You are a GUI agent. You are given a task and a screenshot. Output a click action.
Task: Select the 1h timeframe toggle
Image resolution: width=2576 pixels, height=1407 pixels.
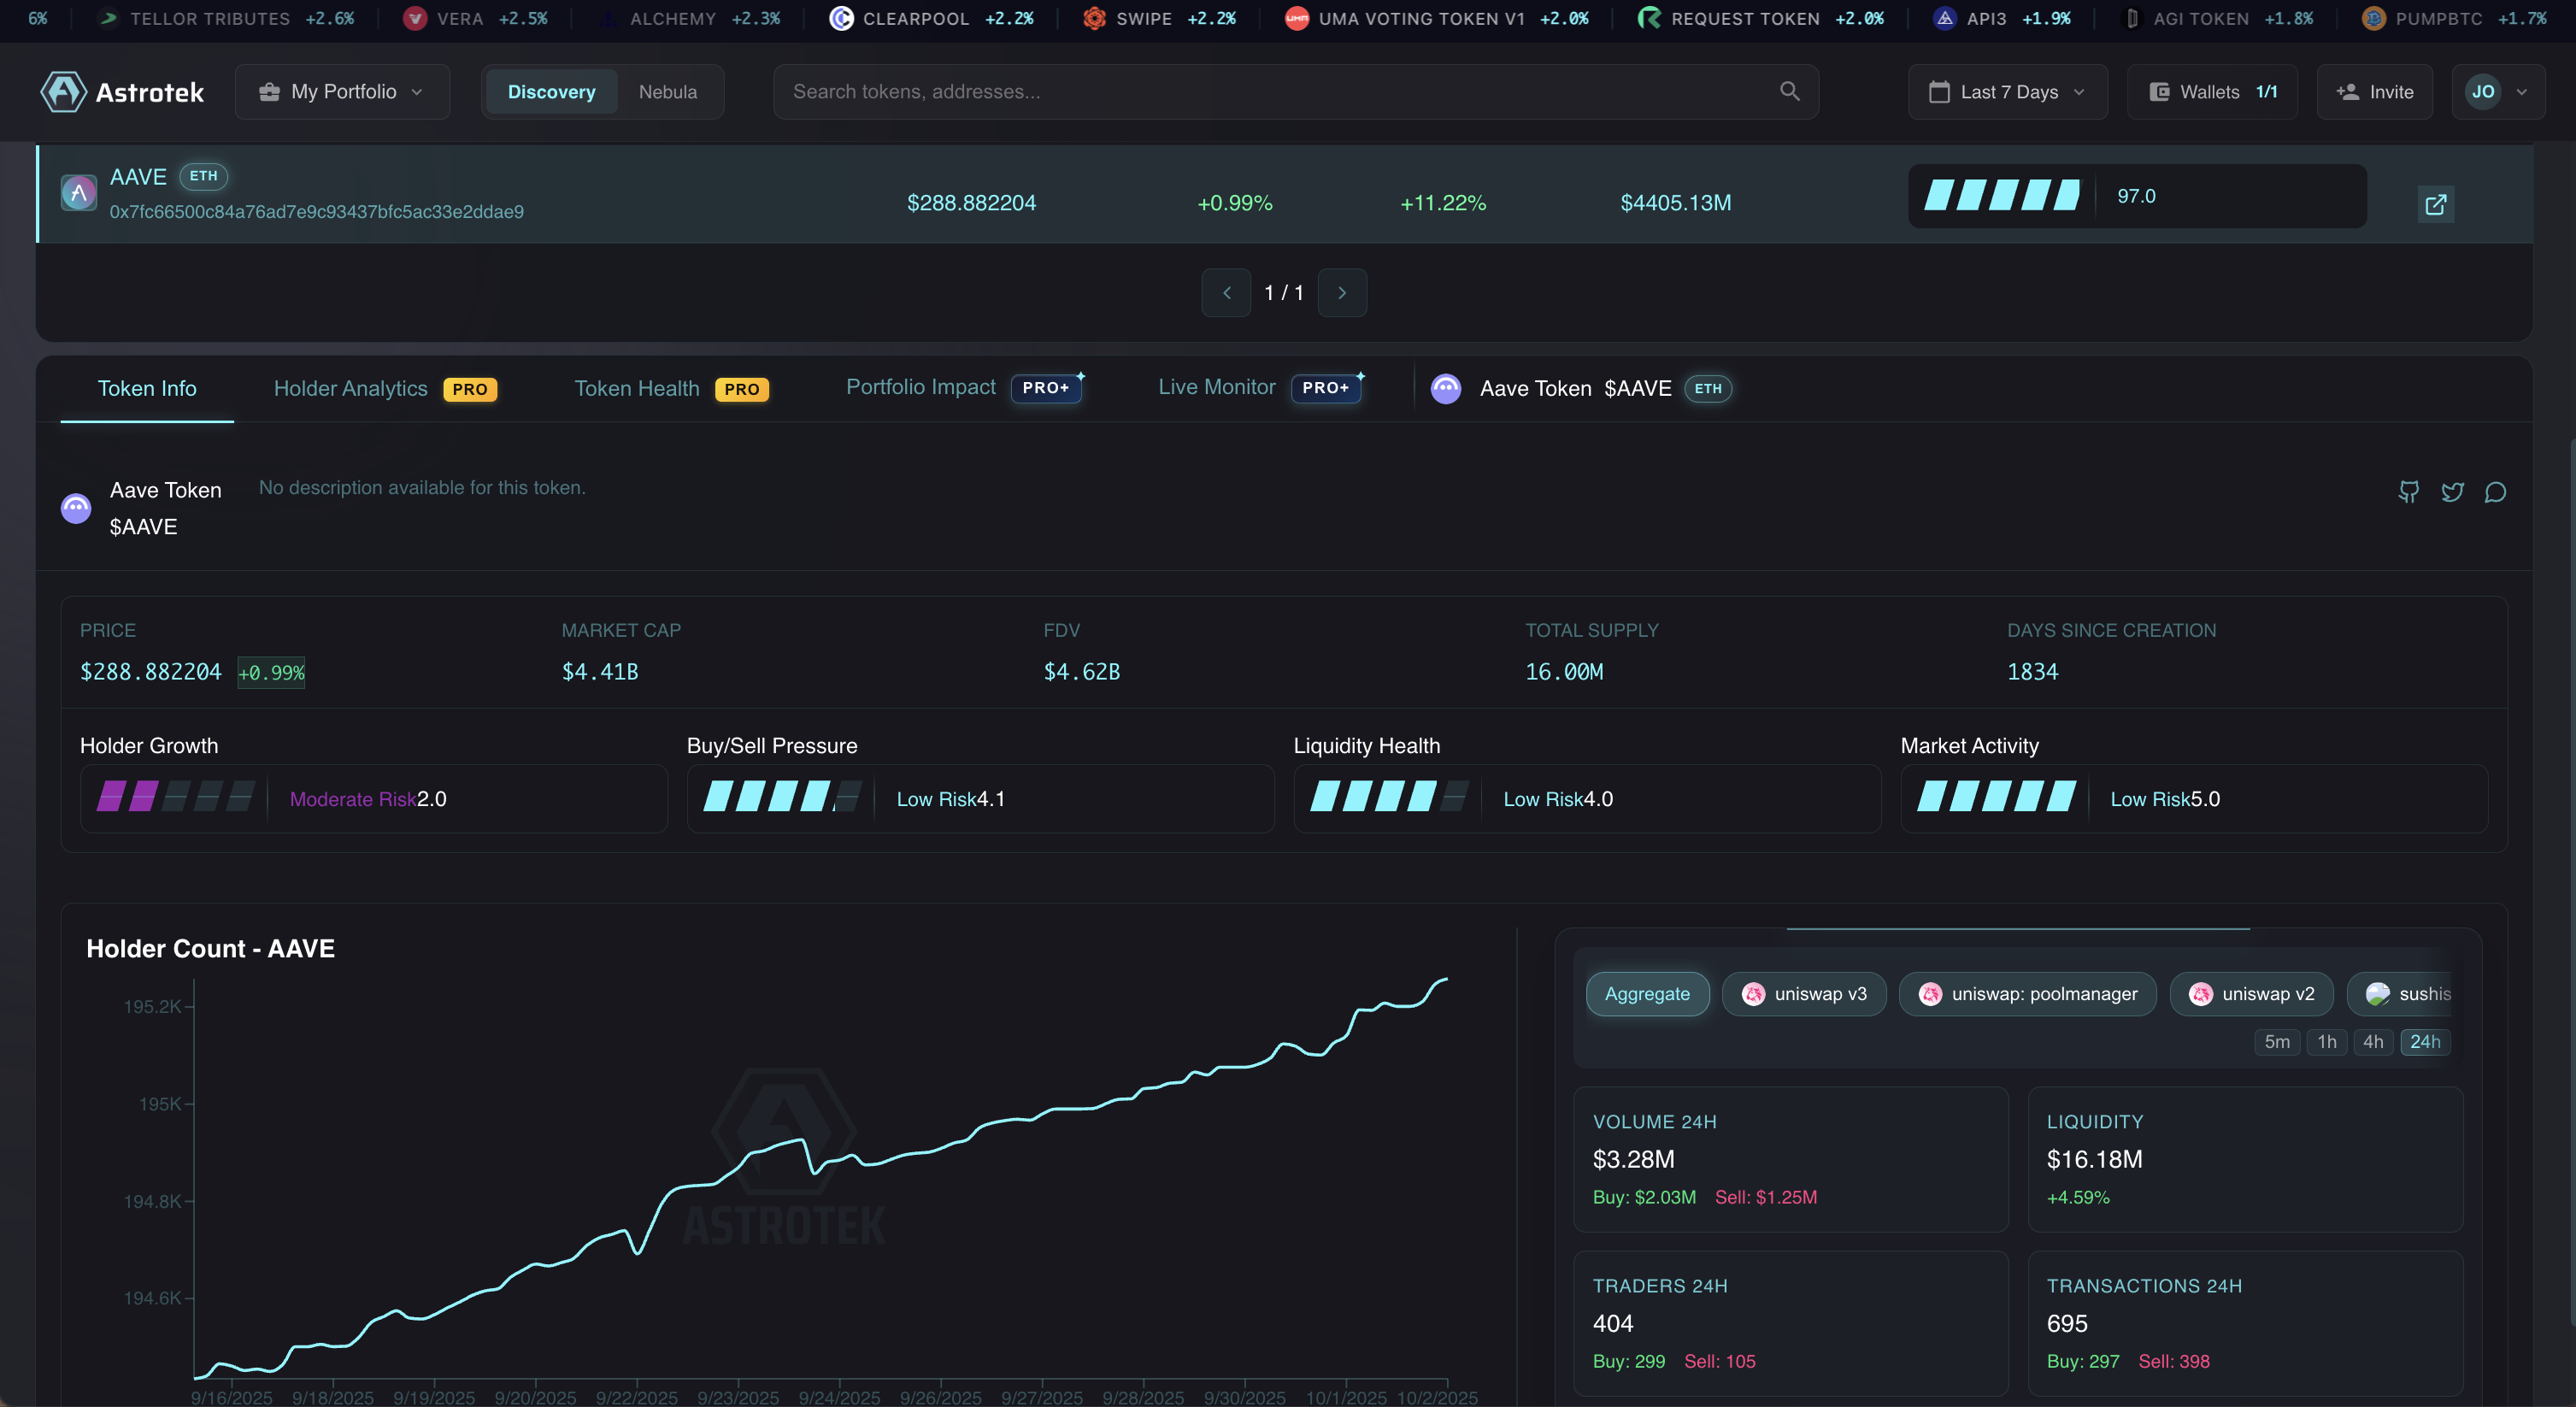coord(2327,1042)
